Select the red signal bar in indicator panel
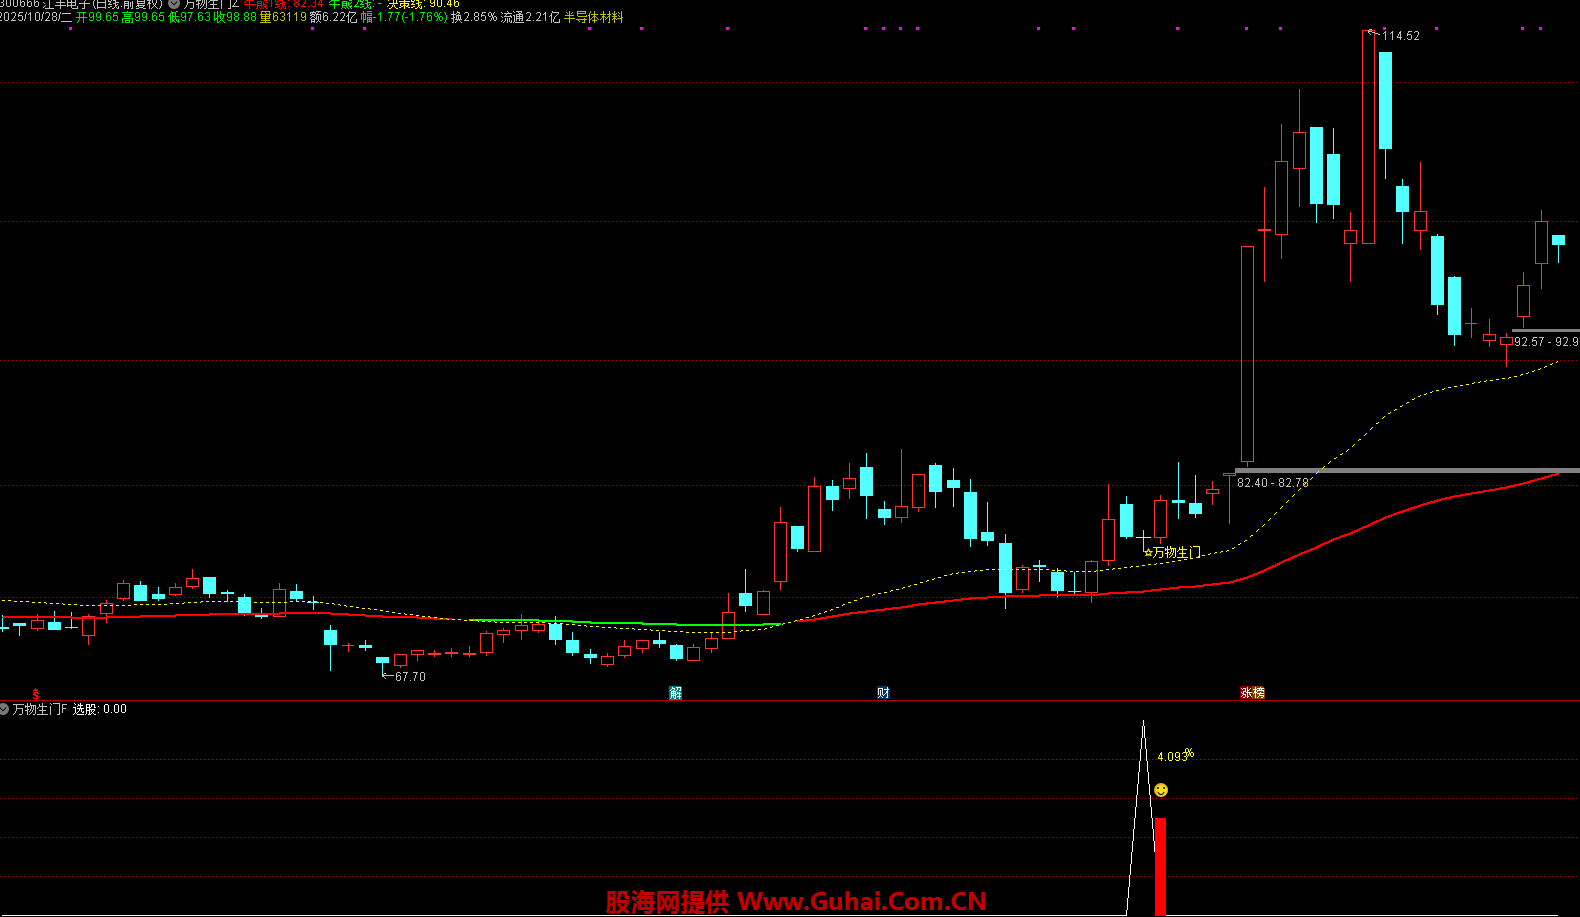 click(x=1160, y=865)
